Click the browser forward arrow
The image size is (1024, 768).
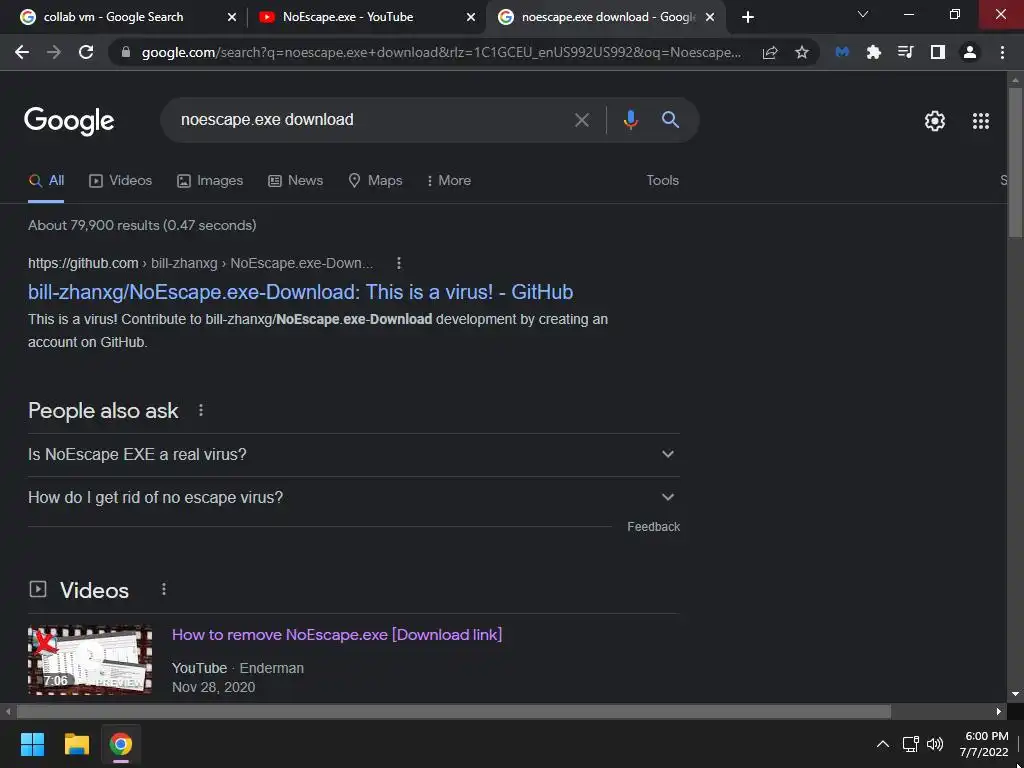[x=54, y=52]
